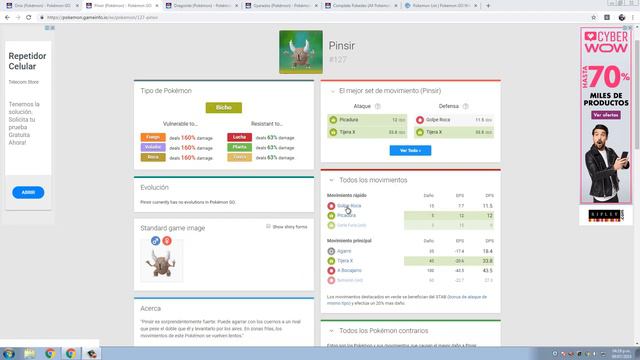
Task: Open File Explorer from the taskbar
Action: click(29, 353)
